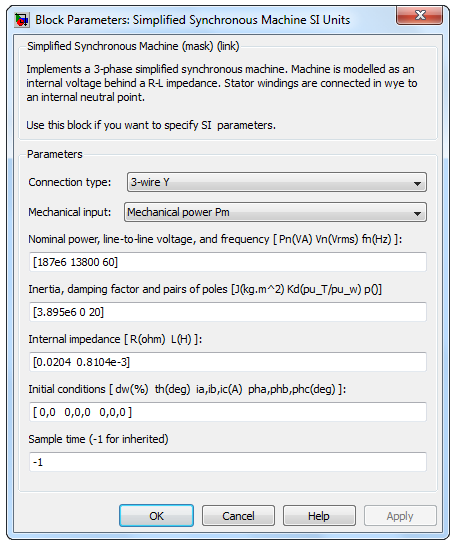Focus the Inertia, damping factor input field
Image resolution: width=456 pixels, height=548 pixels.
coord(228,312)
